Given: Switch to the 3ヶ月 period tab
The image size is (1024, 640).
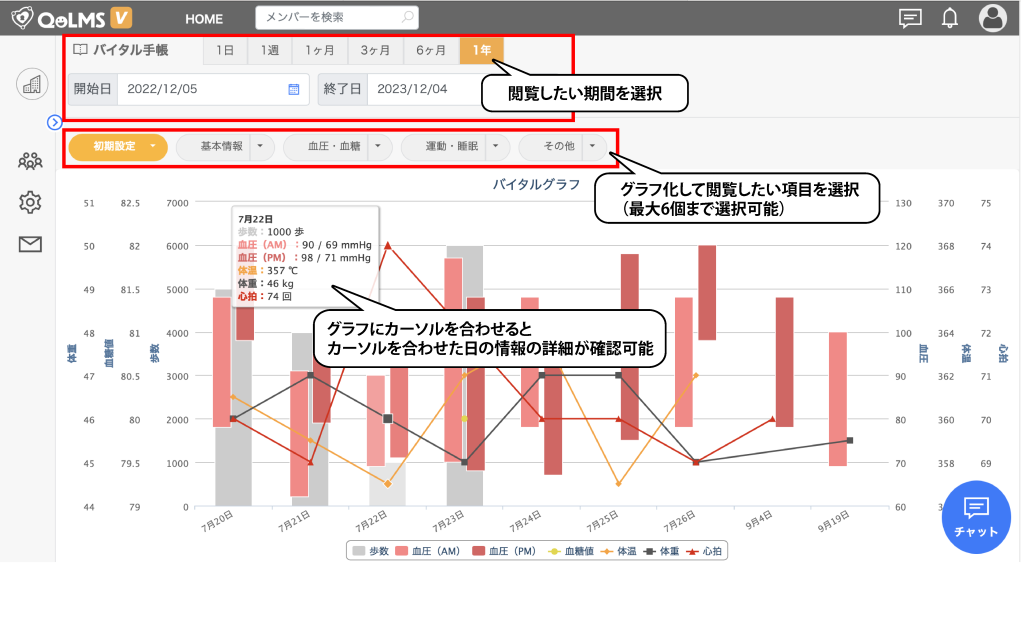Looking at the screenshot, I should pos(375,49).
